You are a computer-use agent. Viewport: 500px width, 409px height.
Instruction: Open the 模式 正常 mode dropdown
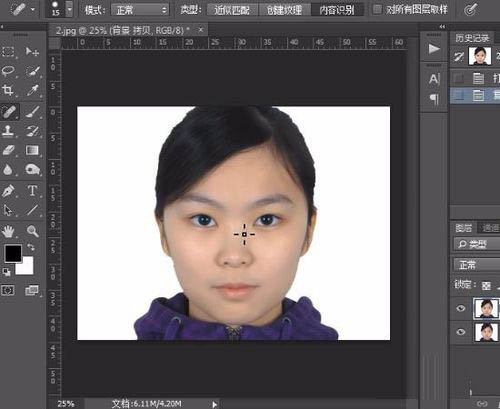tap(140, 10)
